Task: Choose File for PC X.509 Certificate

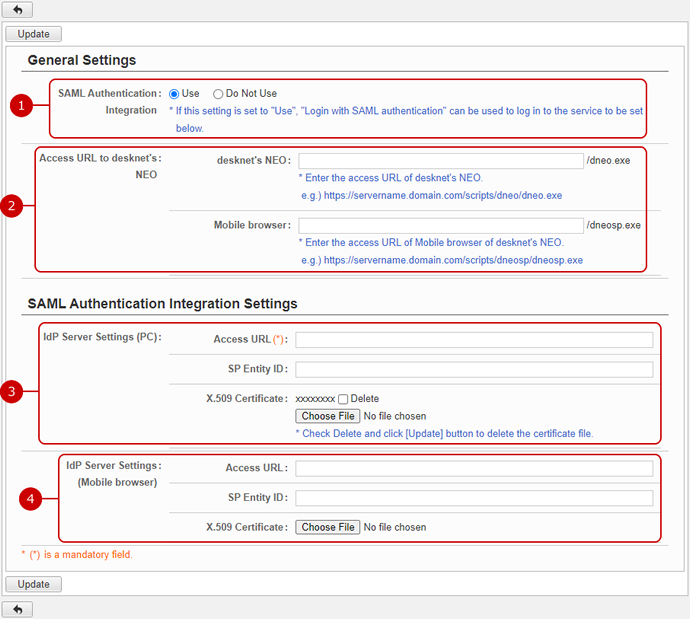Action: tap(328, 416)
